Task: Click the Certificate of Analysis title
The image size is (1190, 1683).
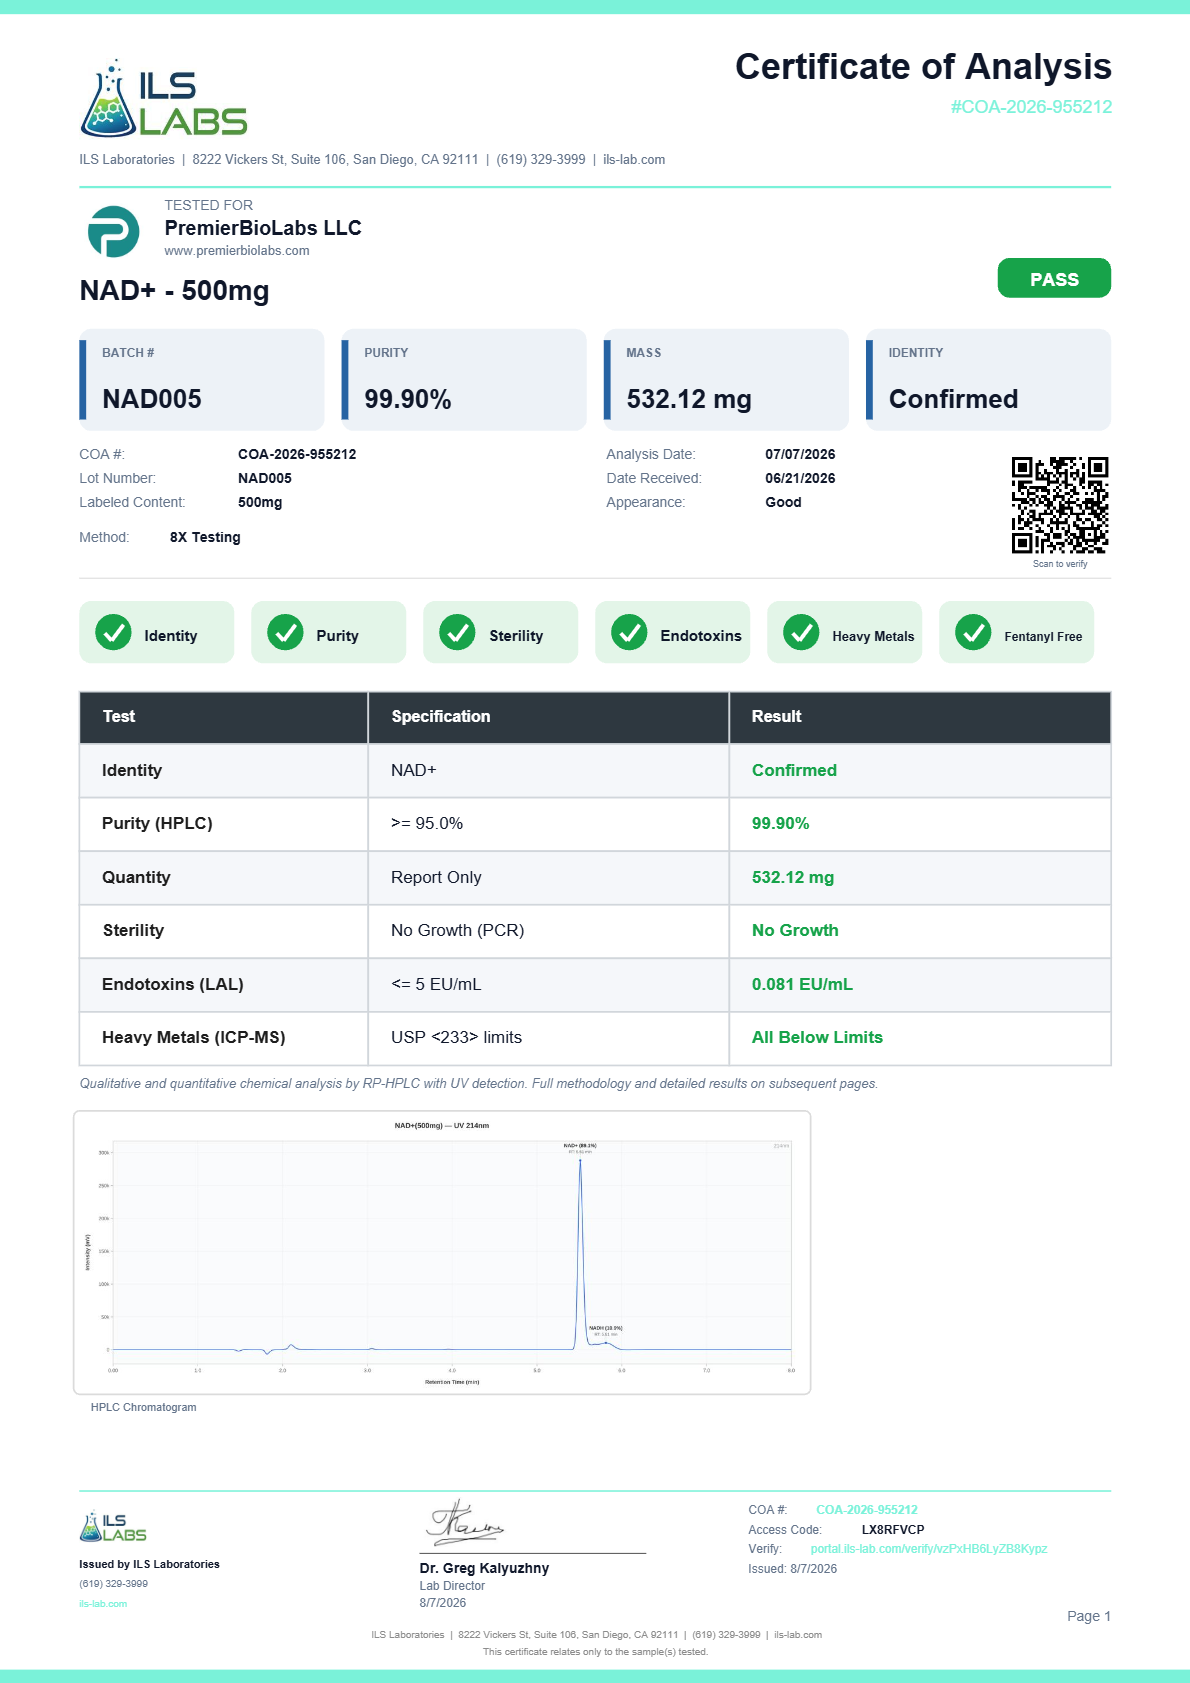Action: pyautogui.click(x=923, y=67)
